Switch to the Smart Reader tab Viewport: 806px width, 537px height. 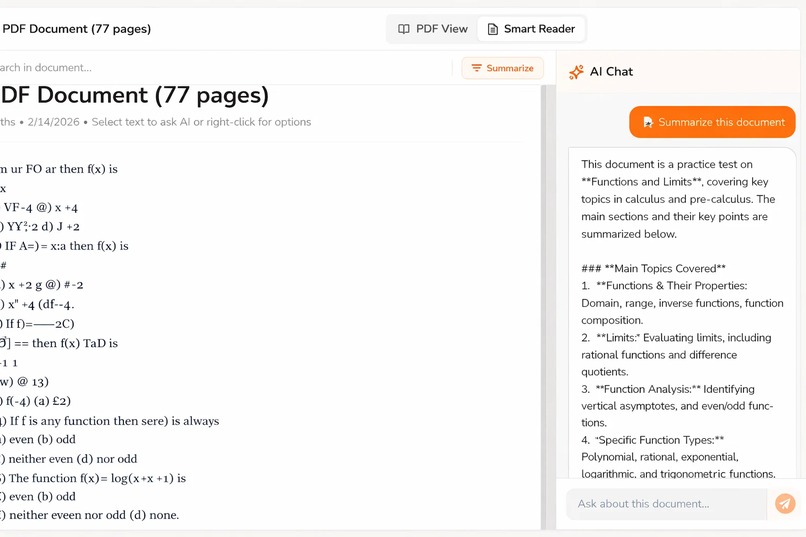pos(532,29)
